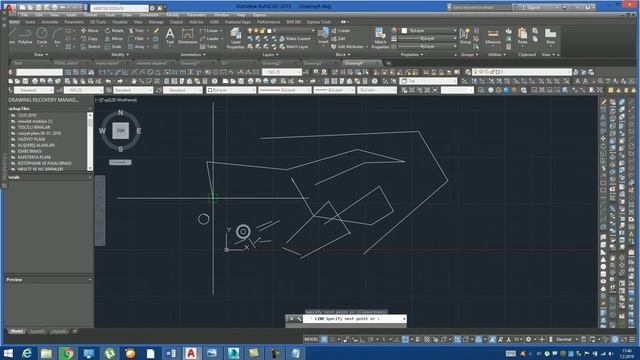The width and height of the screenshot is (640, 360).
Task: Collapse the Preview section
Action: (x=90, y=280)
